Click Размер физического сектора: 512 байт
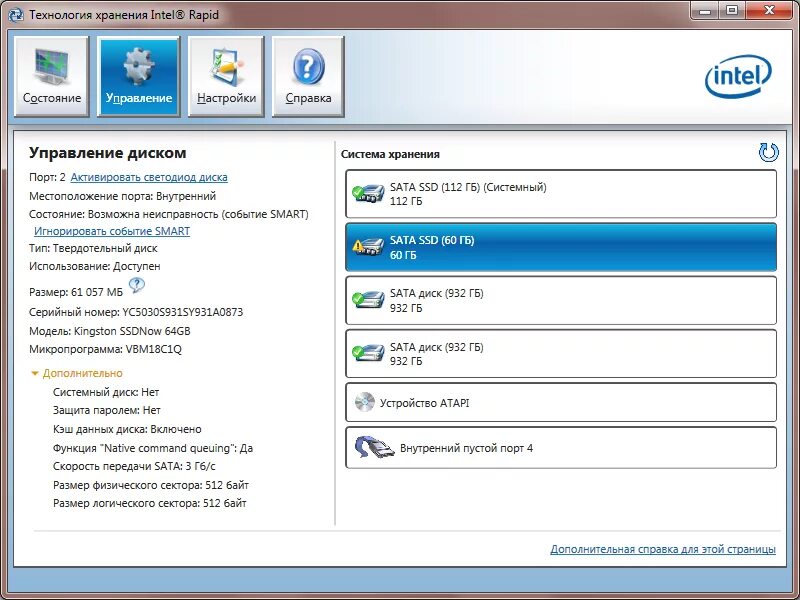The width and height of the screenshot is (800, 600). [x=151, y=485]
